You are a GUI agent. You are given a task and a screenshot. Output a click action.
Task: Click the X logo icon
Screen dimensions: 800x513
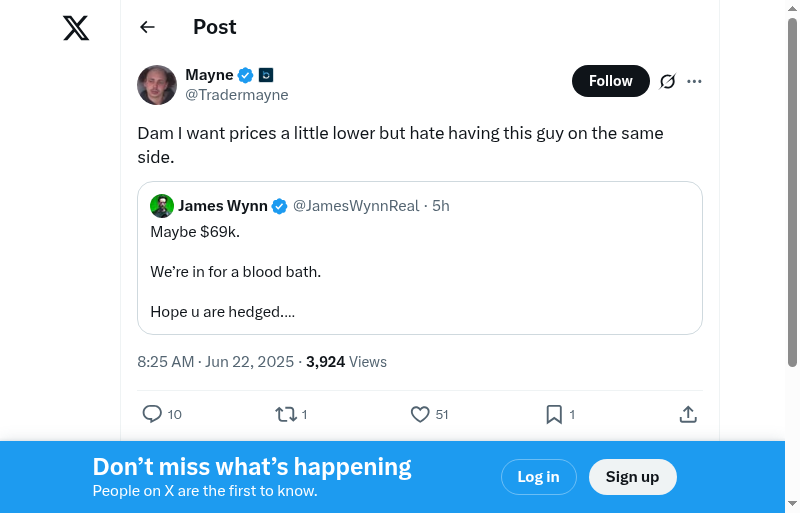click(76, 28)
